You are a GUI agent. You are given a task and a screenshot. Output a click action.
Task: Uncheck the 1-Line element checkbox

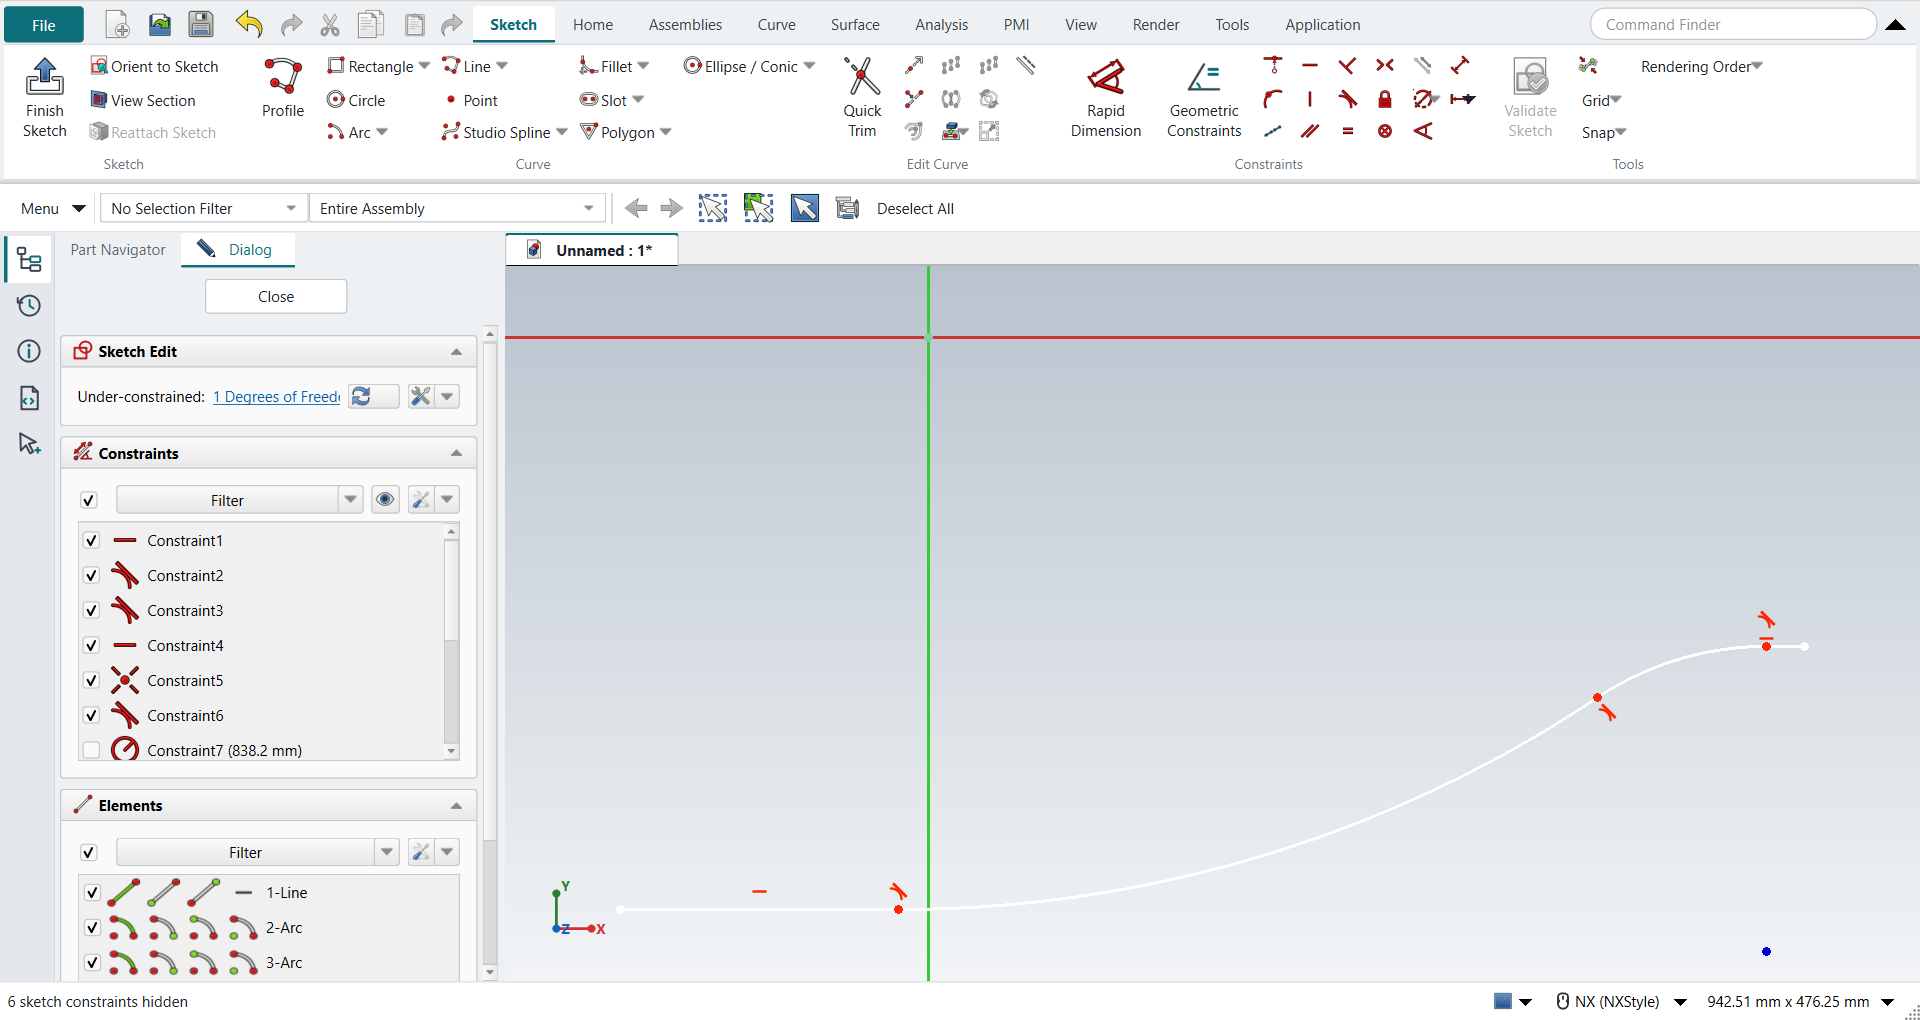point(92,892)
